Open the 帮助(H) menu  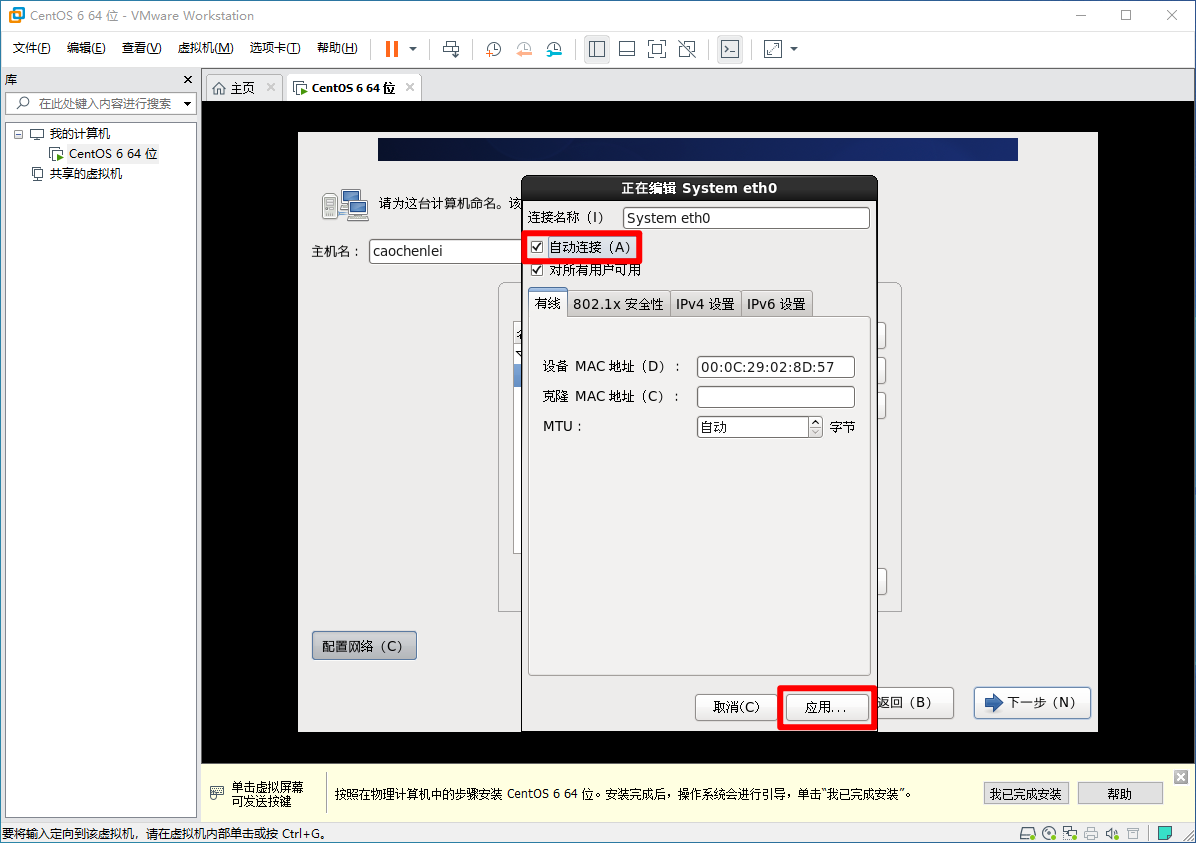[337, 48]
